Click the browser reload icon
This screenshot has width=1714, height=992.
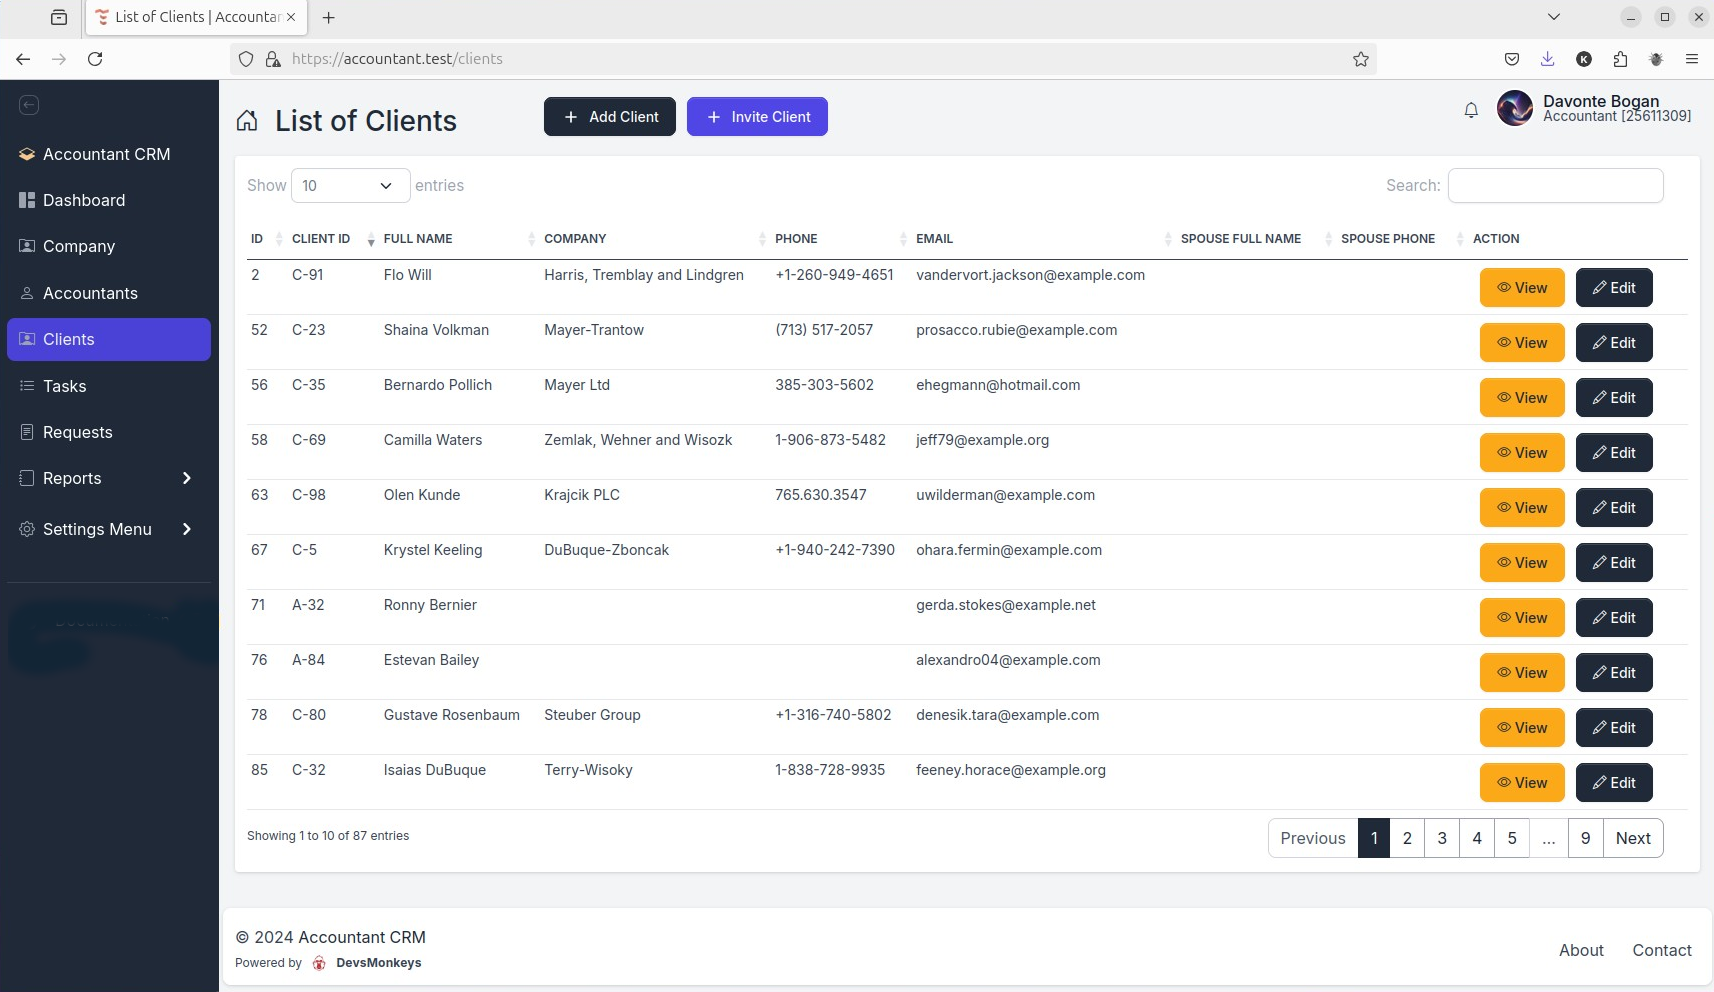[x=95, y=59]
